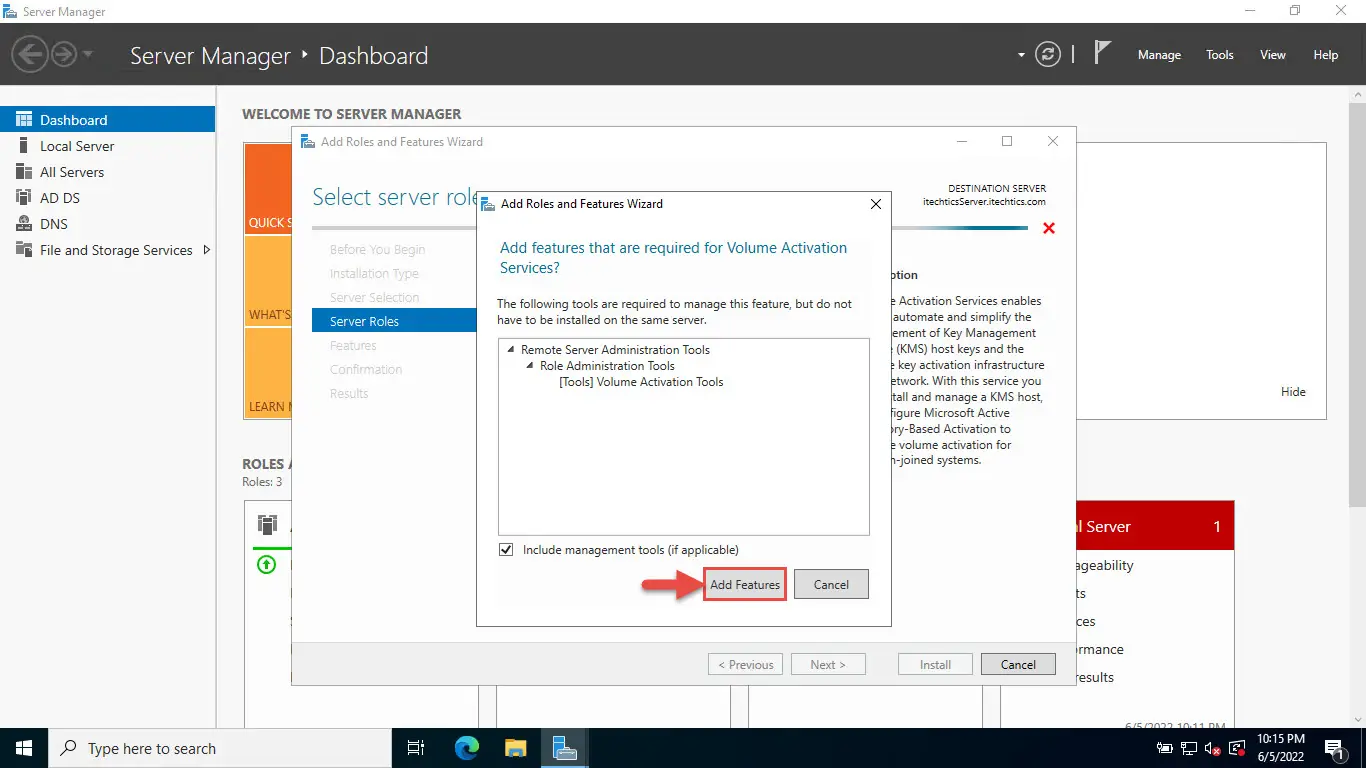The width and height of the screenshot is (1366, 768).
Task: Select Local Server in sidebar
Action: (77, 146)
